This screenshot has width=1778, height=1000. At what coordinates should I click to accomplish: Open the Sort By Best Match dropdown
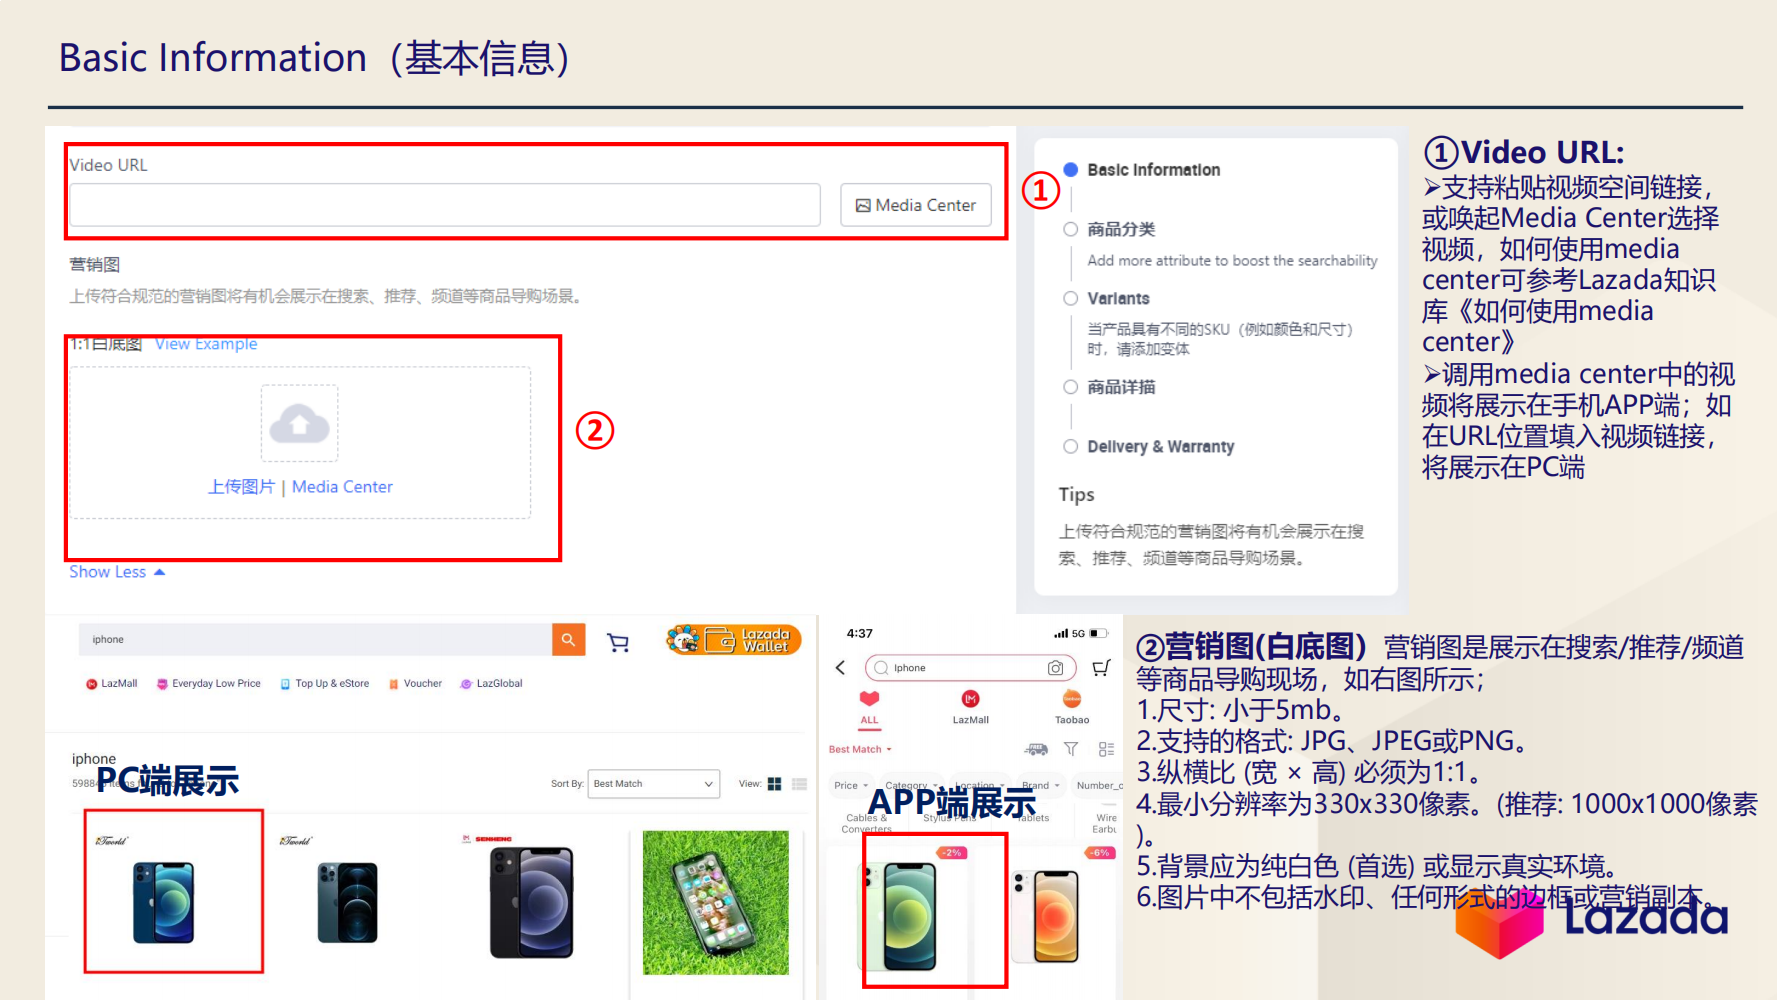[653, 784]
